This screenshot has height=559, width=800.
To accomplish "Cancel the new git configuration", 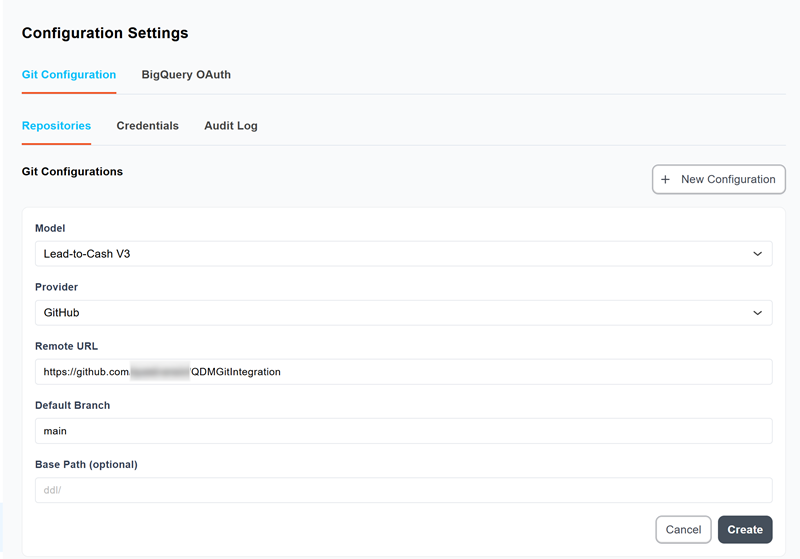I will [x=683, y=529].
